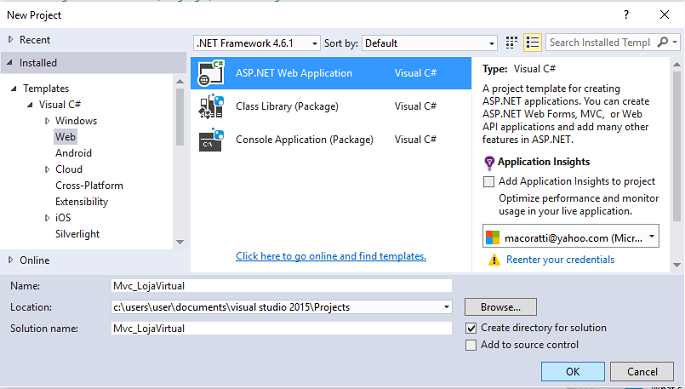Expand the Cloud tree node
This screenshot has width=685, height=389.
47,170
